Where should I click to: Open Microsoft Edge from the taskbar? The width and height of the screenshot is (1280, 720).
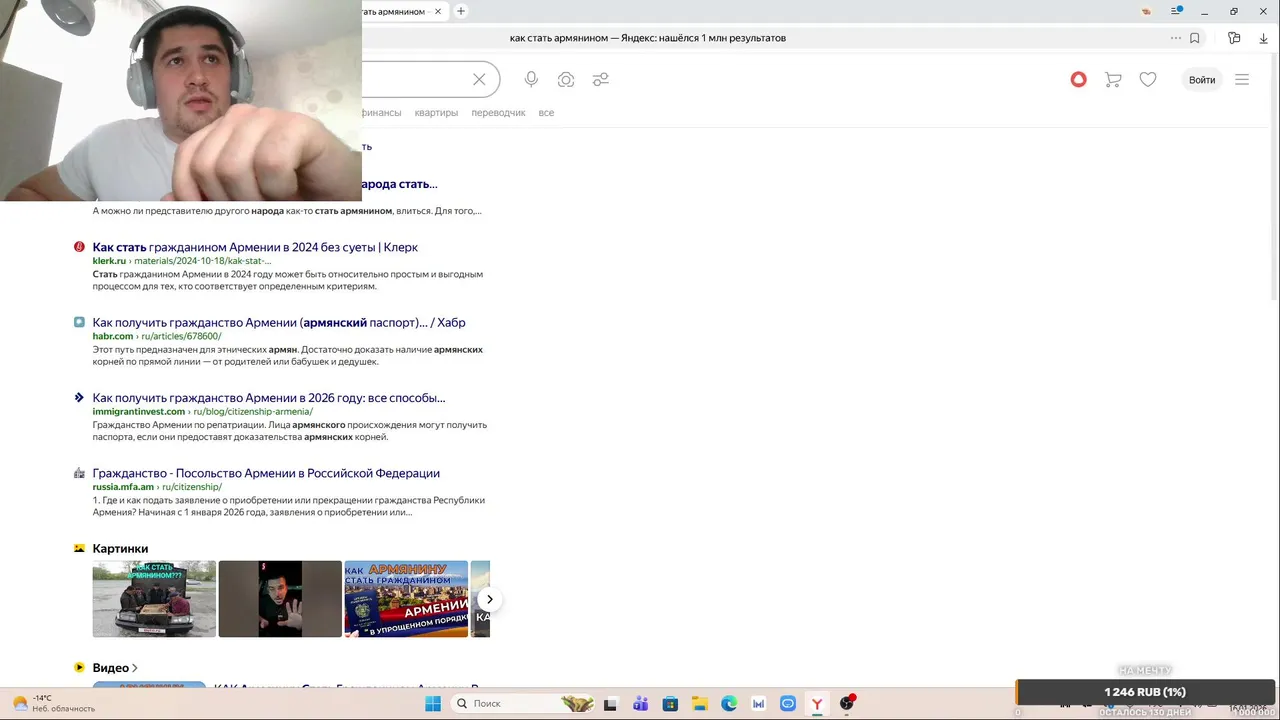(x=729, y=704)
